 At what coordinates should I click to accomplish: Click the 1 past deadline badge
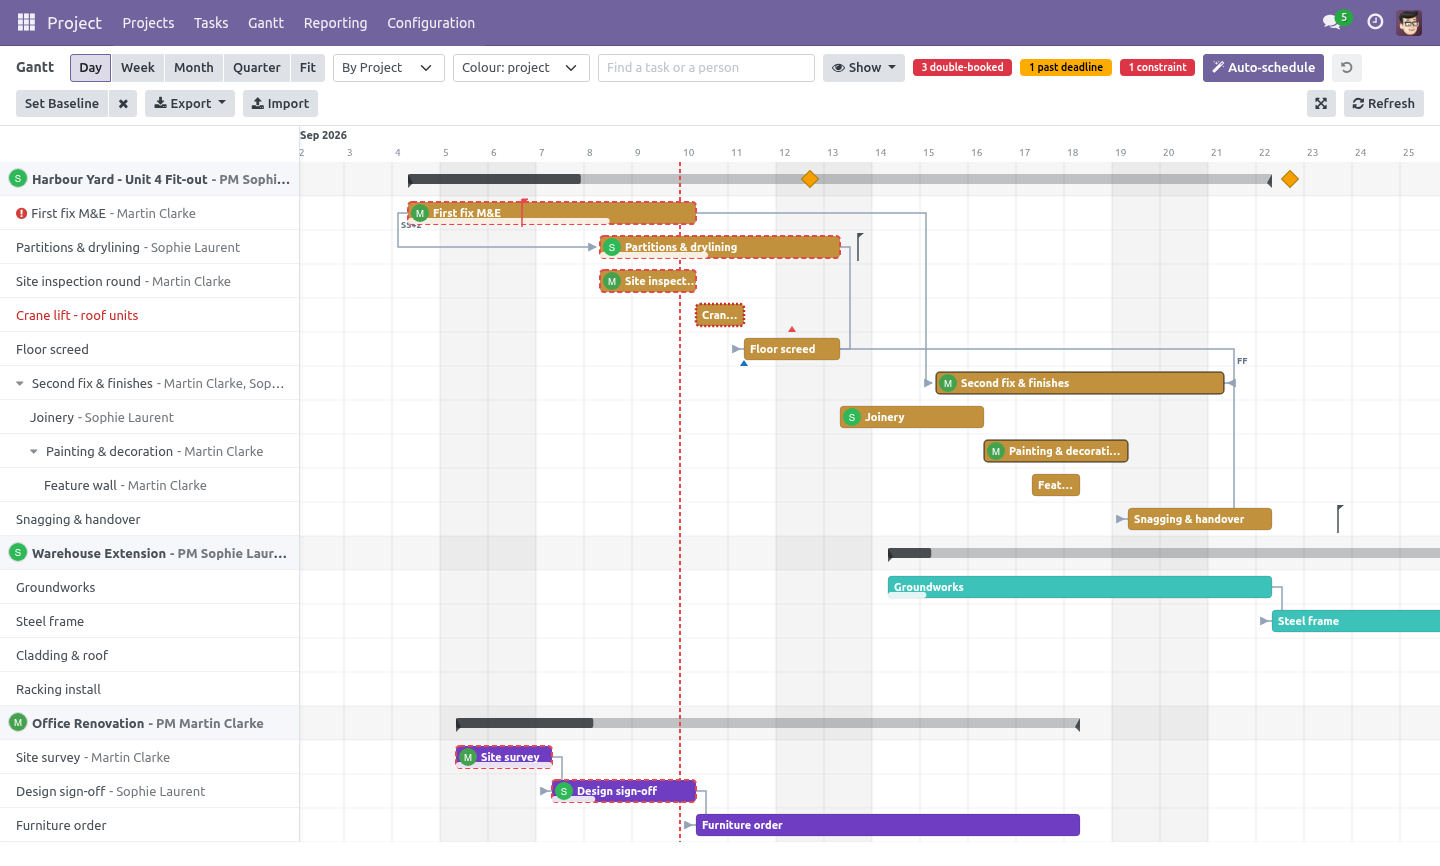pos(1066,68)
